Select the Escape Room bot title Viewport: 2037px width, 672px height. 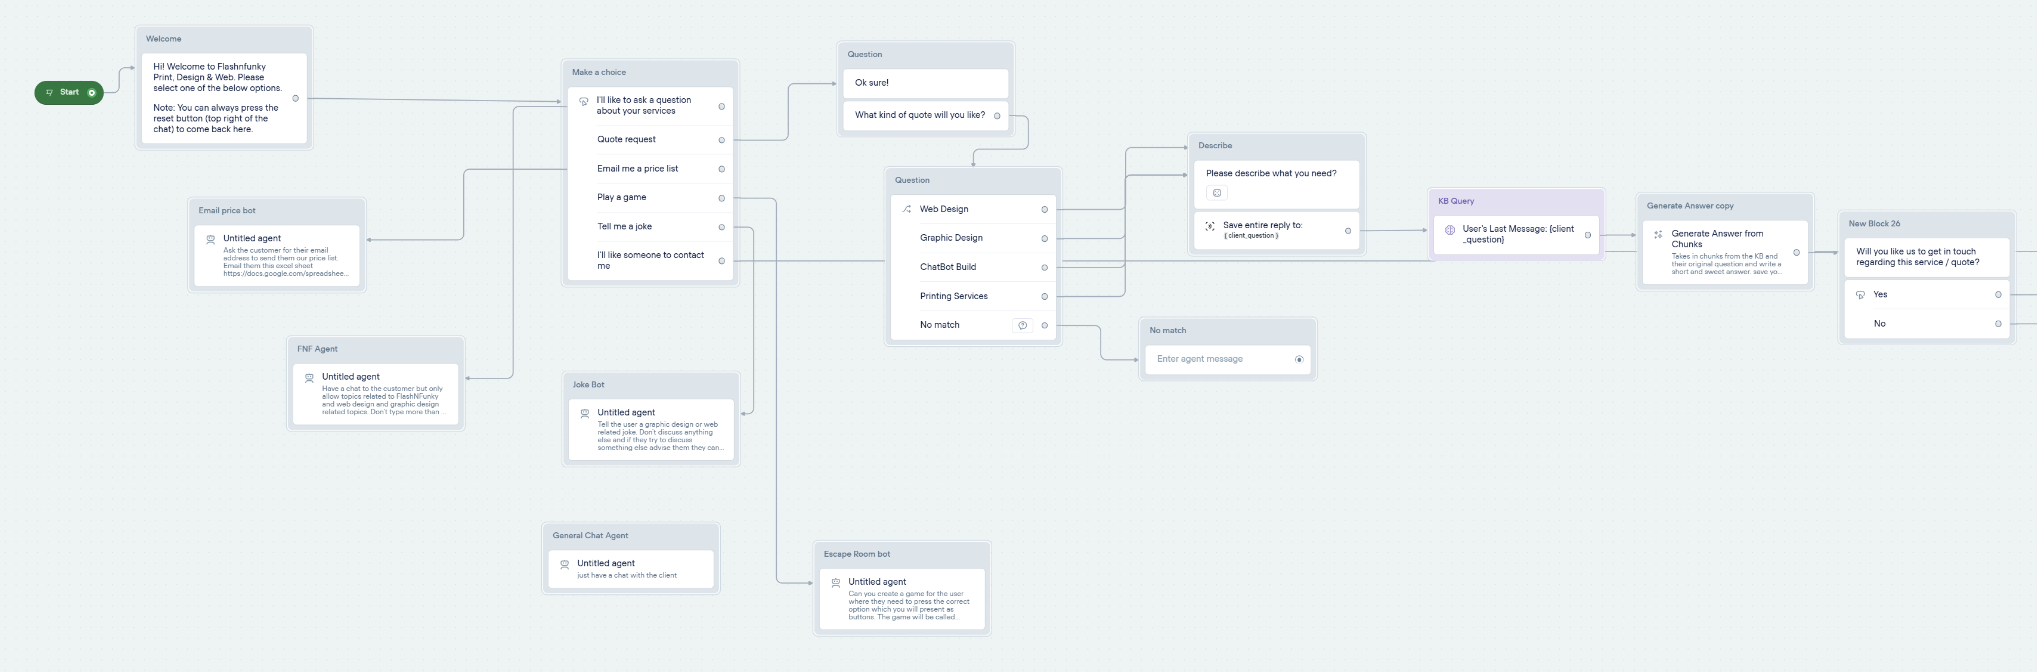click(857, 554)
